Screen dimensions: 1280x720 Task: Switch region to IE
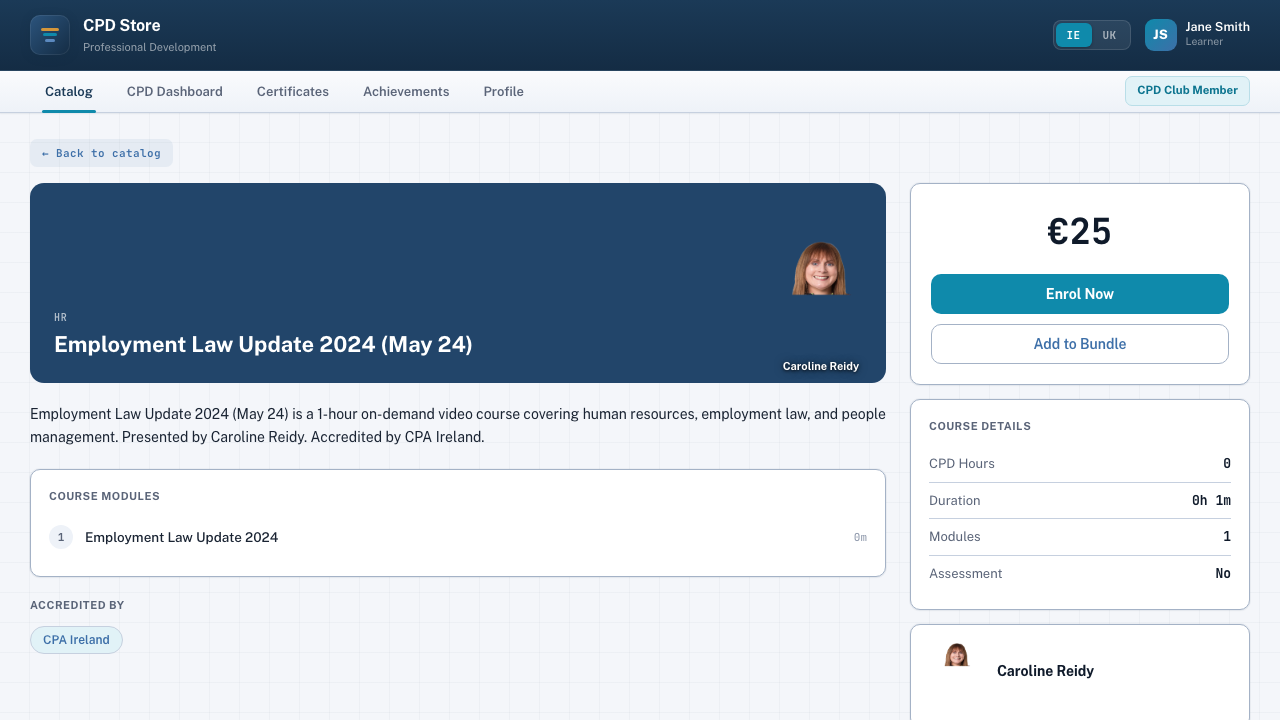click(1074, 35)
